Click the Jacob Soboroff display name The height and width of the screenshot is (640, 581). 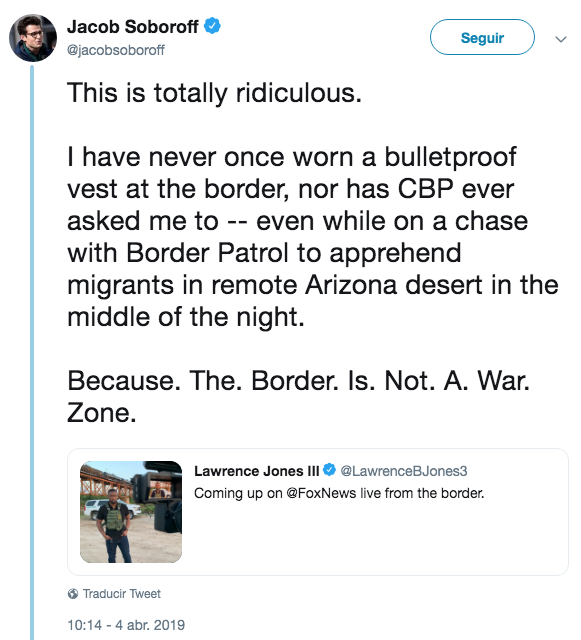133,27
